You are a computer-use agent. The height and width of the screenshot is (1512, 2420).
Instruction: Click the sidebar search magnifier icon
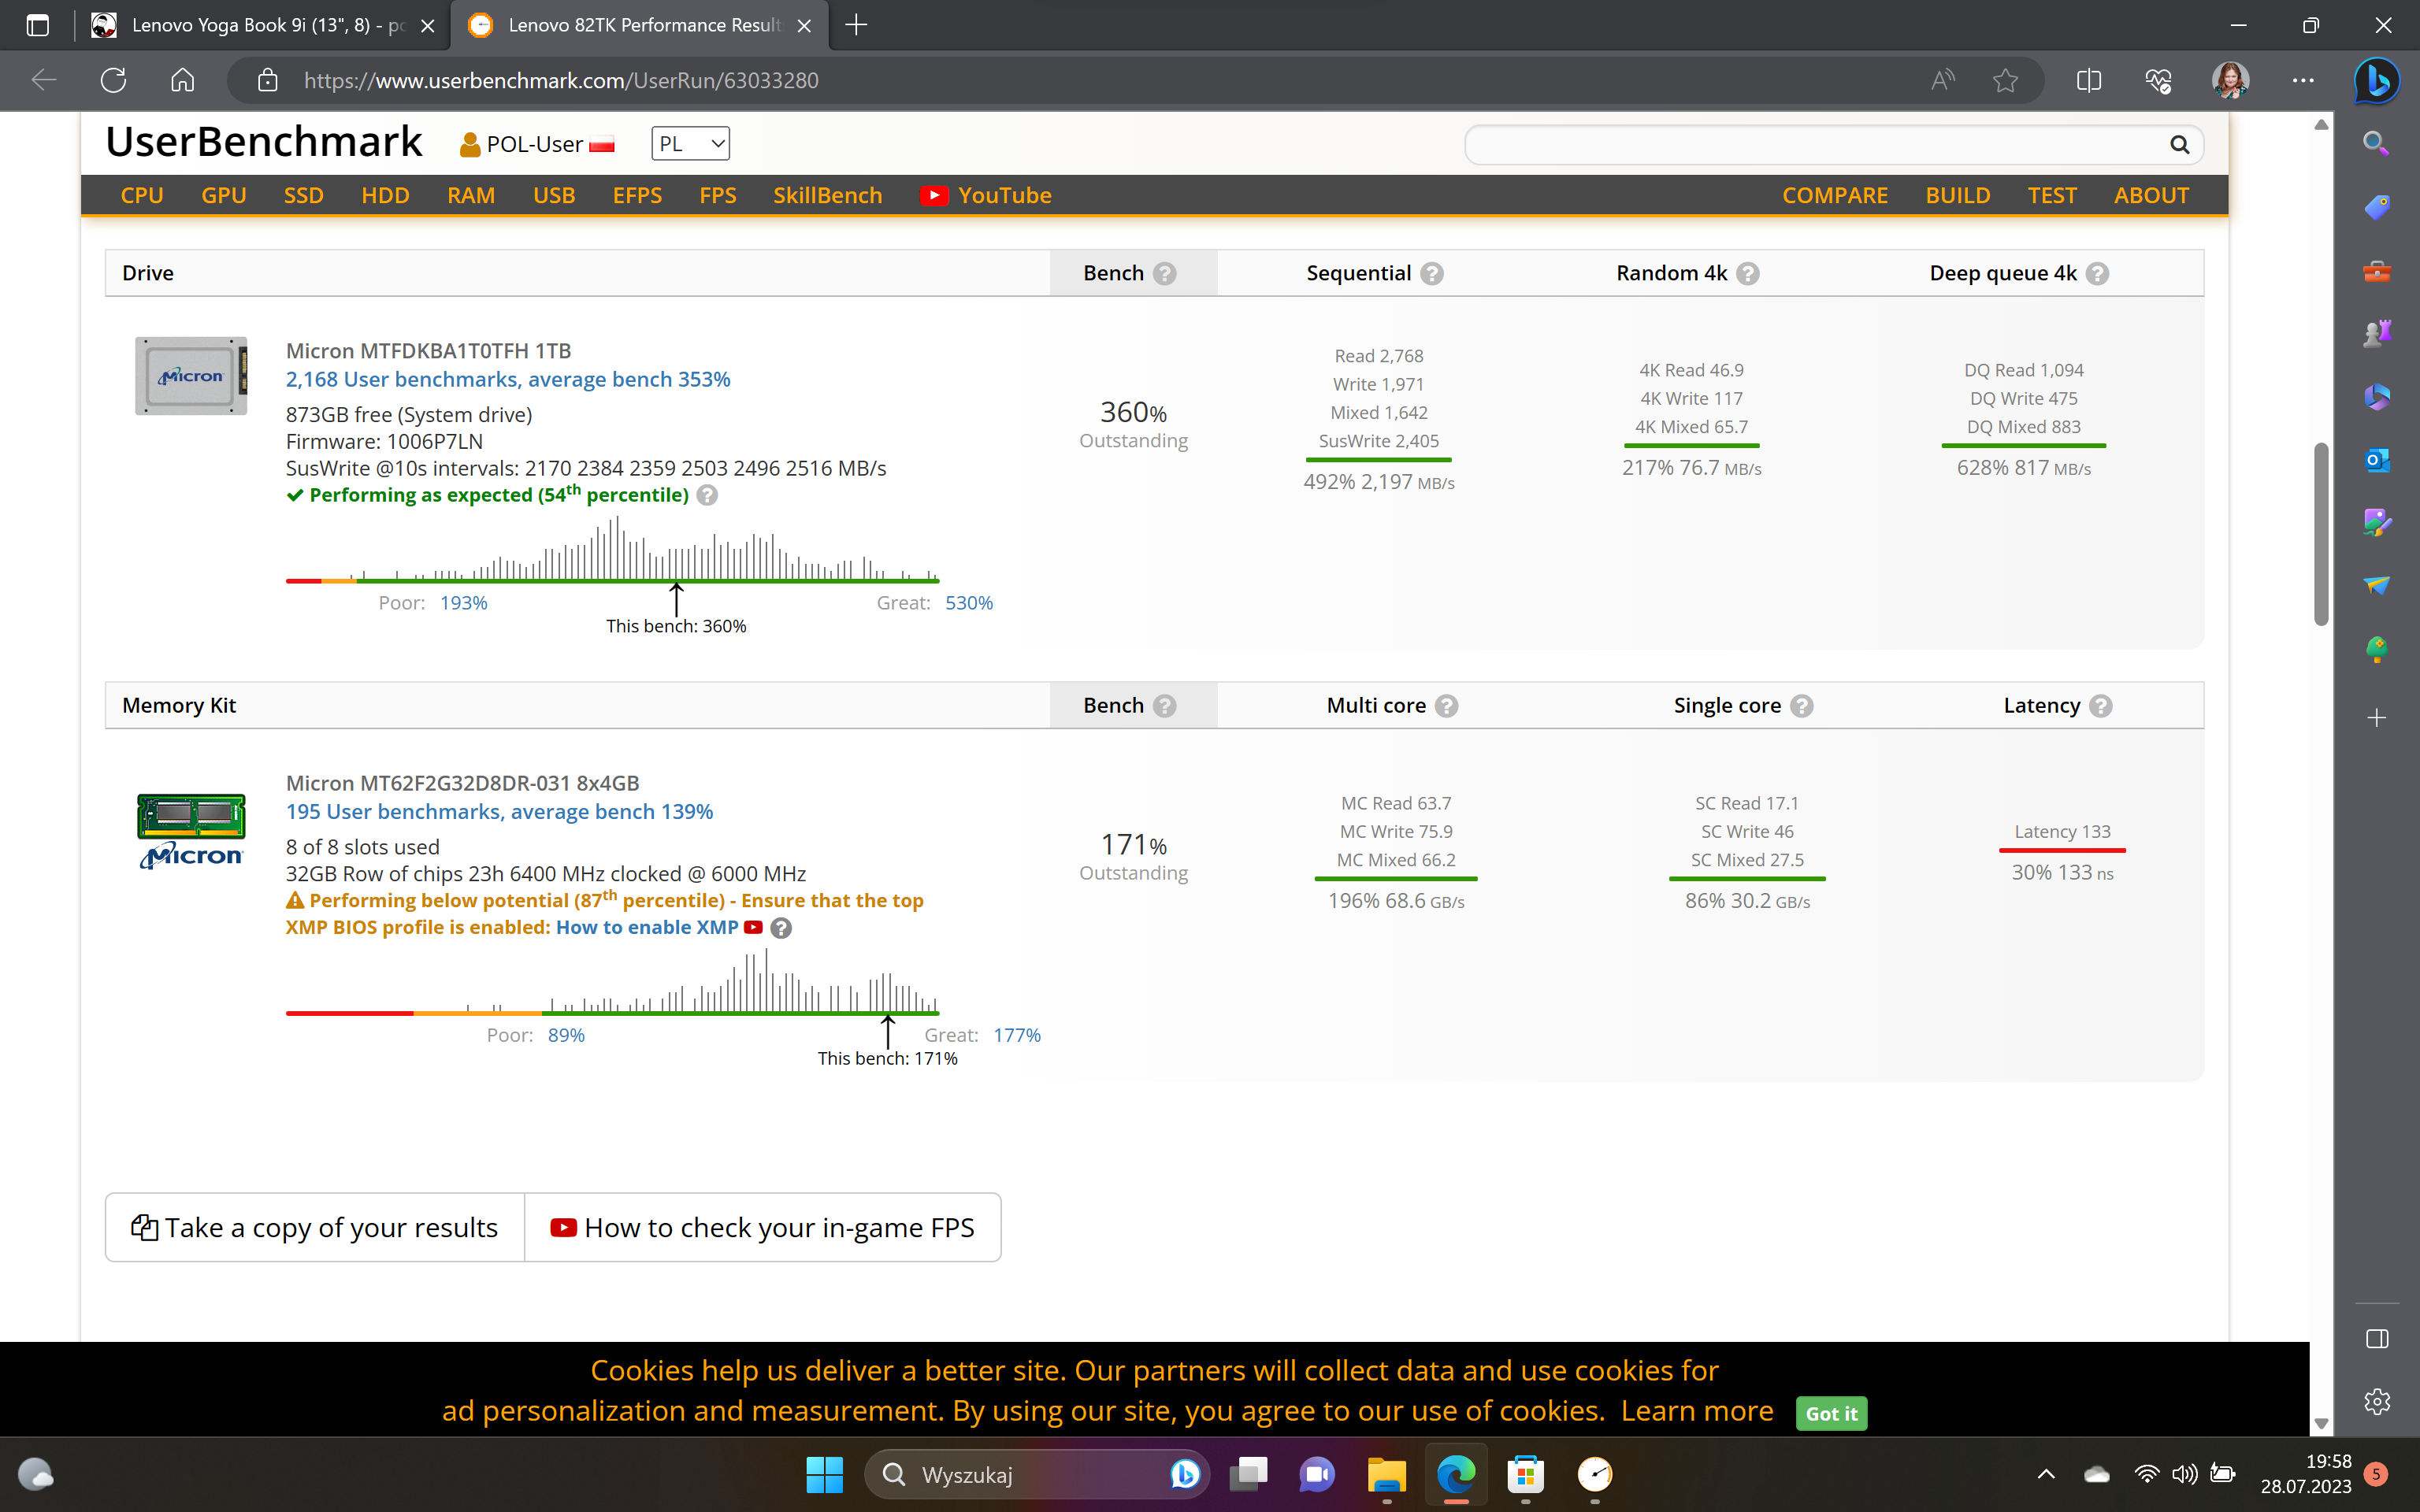[x=2377, y=143]
